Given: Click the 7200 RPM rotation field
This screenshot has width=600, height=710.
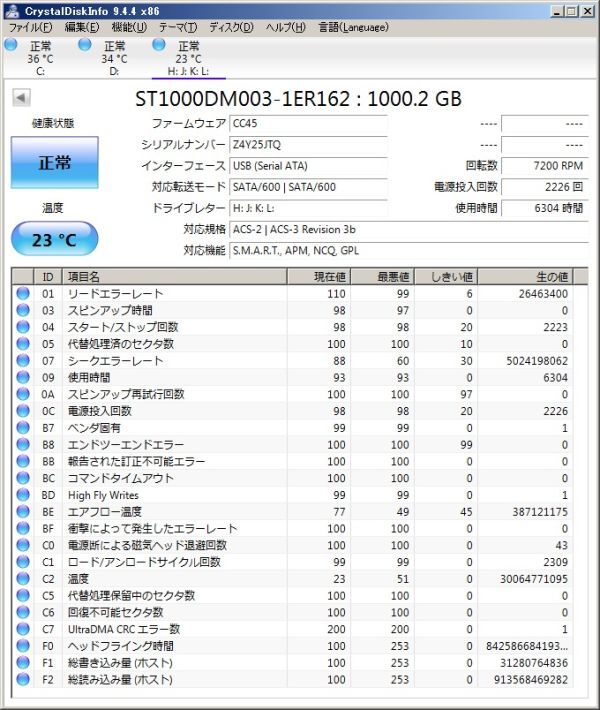Looking at the screenshot, I should tap(545, 166).
